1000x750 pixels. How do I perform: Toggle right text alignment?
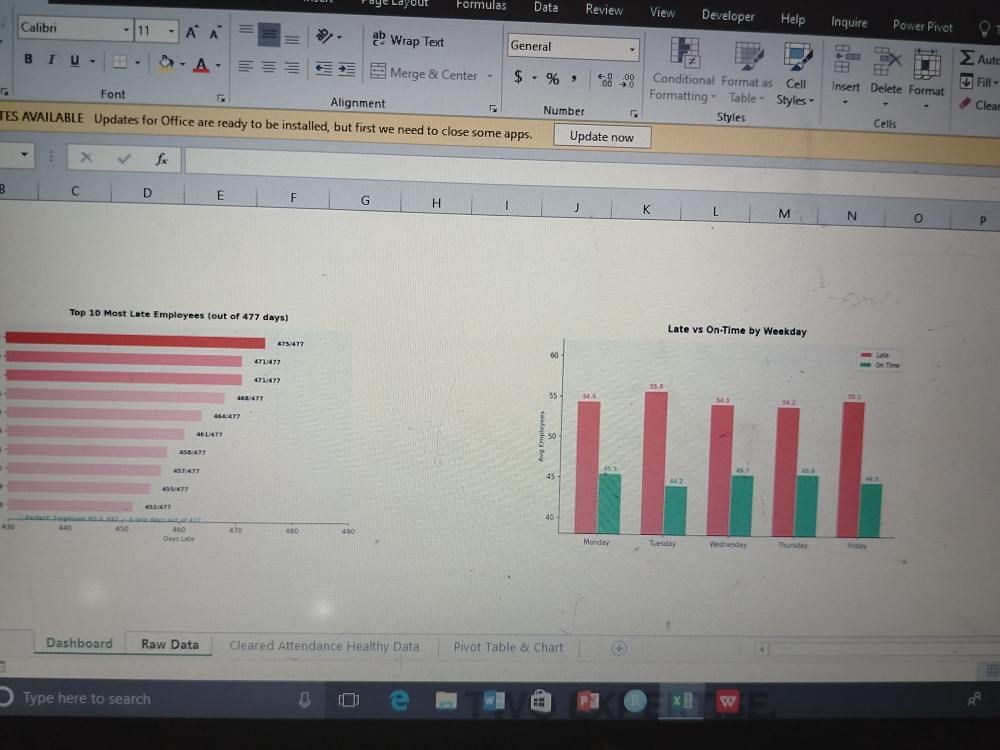(x=292, y=68)
